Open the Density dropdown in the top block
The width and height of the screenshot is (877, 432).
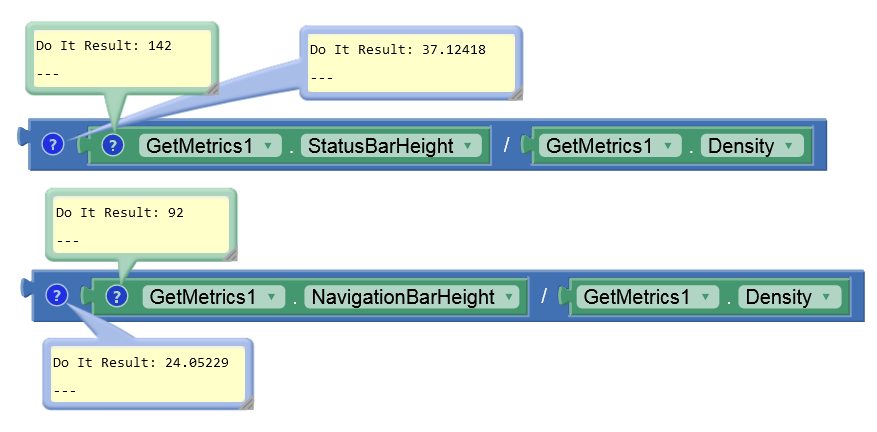[752, 146]
